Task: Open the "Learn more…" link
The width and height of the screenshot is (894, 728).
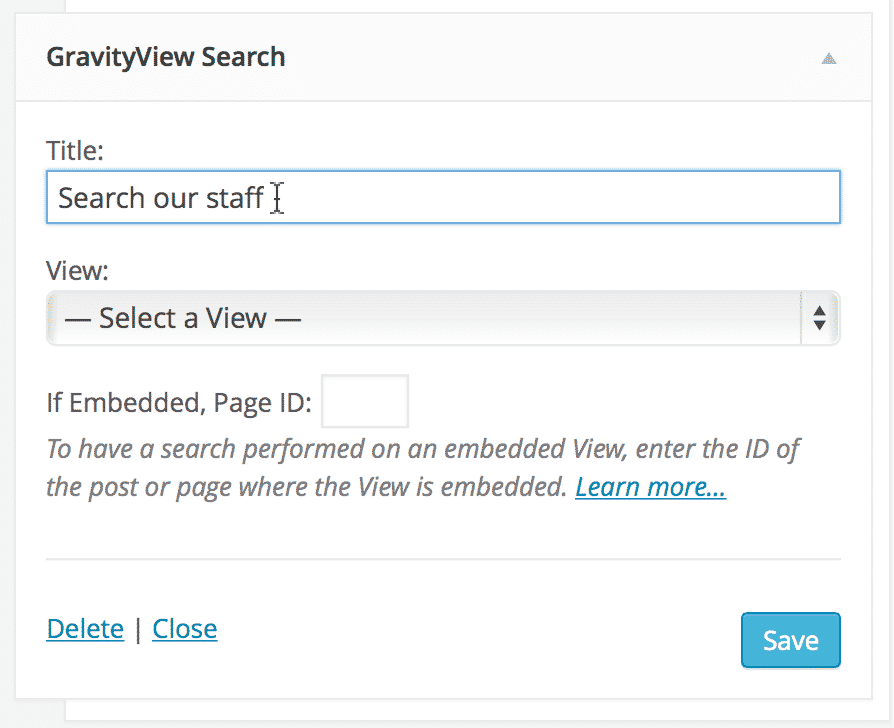Action: (651, 487)
